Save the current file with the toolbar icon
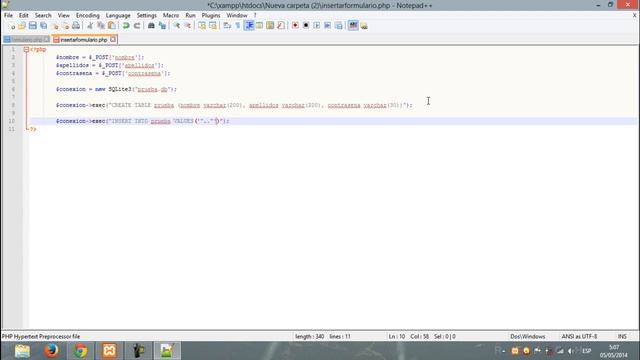 pyautogui.click(x=33, y=26)
